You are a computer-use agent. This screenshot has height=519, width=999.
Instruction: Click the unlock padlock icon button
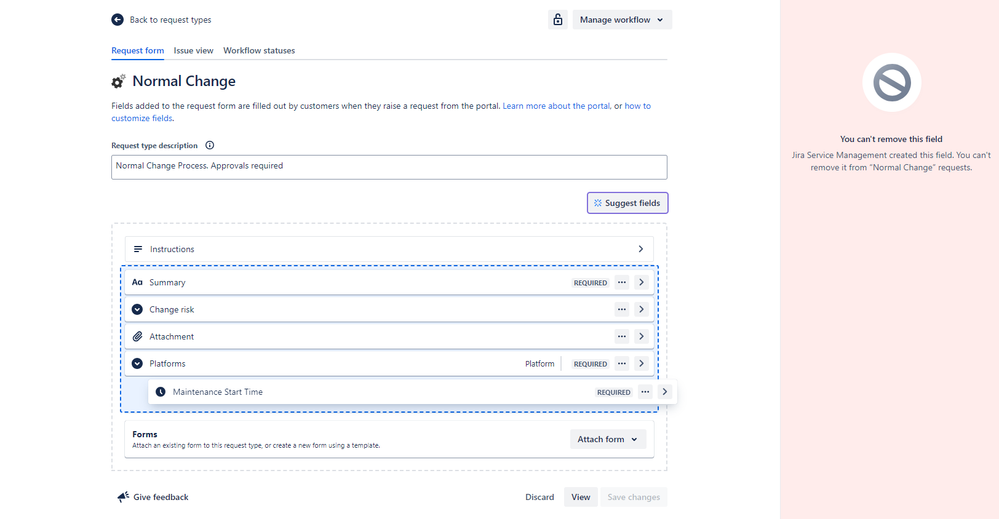(557, 20)
